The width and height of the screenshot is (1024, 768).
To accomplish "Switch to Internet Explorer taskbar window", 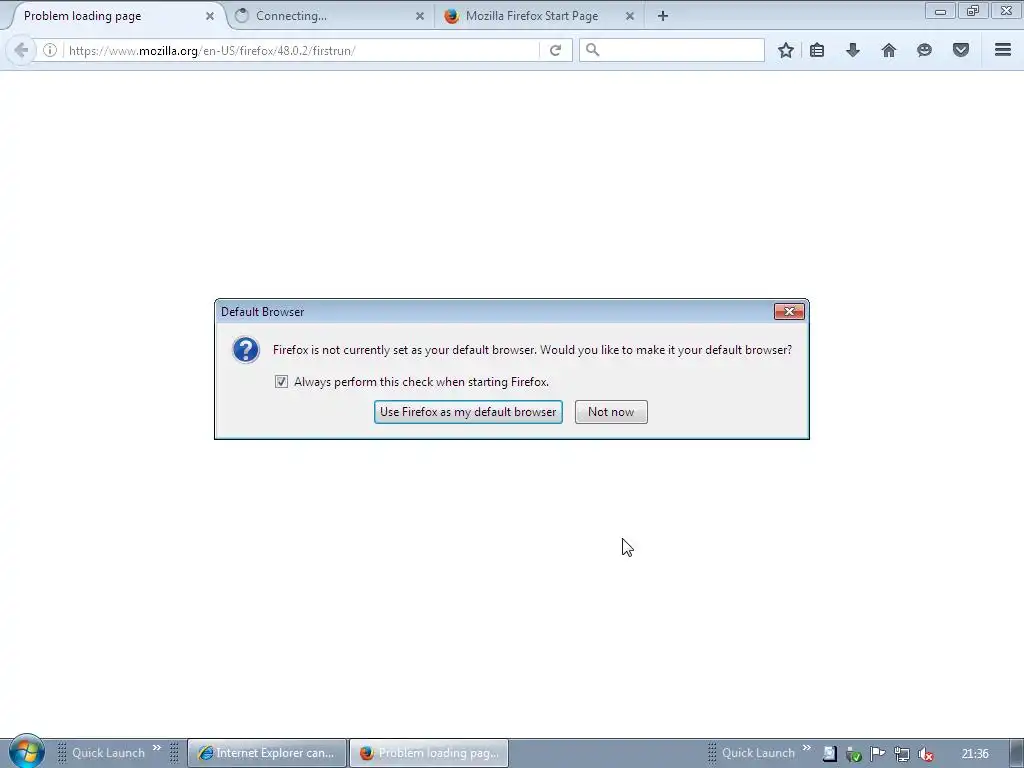I will 267,753.
